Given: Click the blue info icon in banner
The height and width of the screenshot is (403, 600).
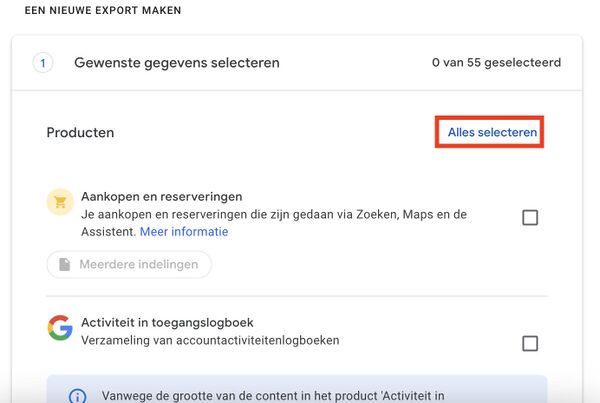Looking at the screenshot, I should [77, 396].
